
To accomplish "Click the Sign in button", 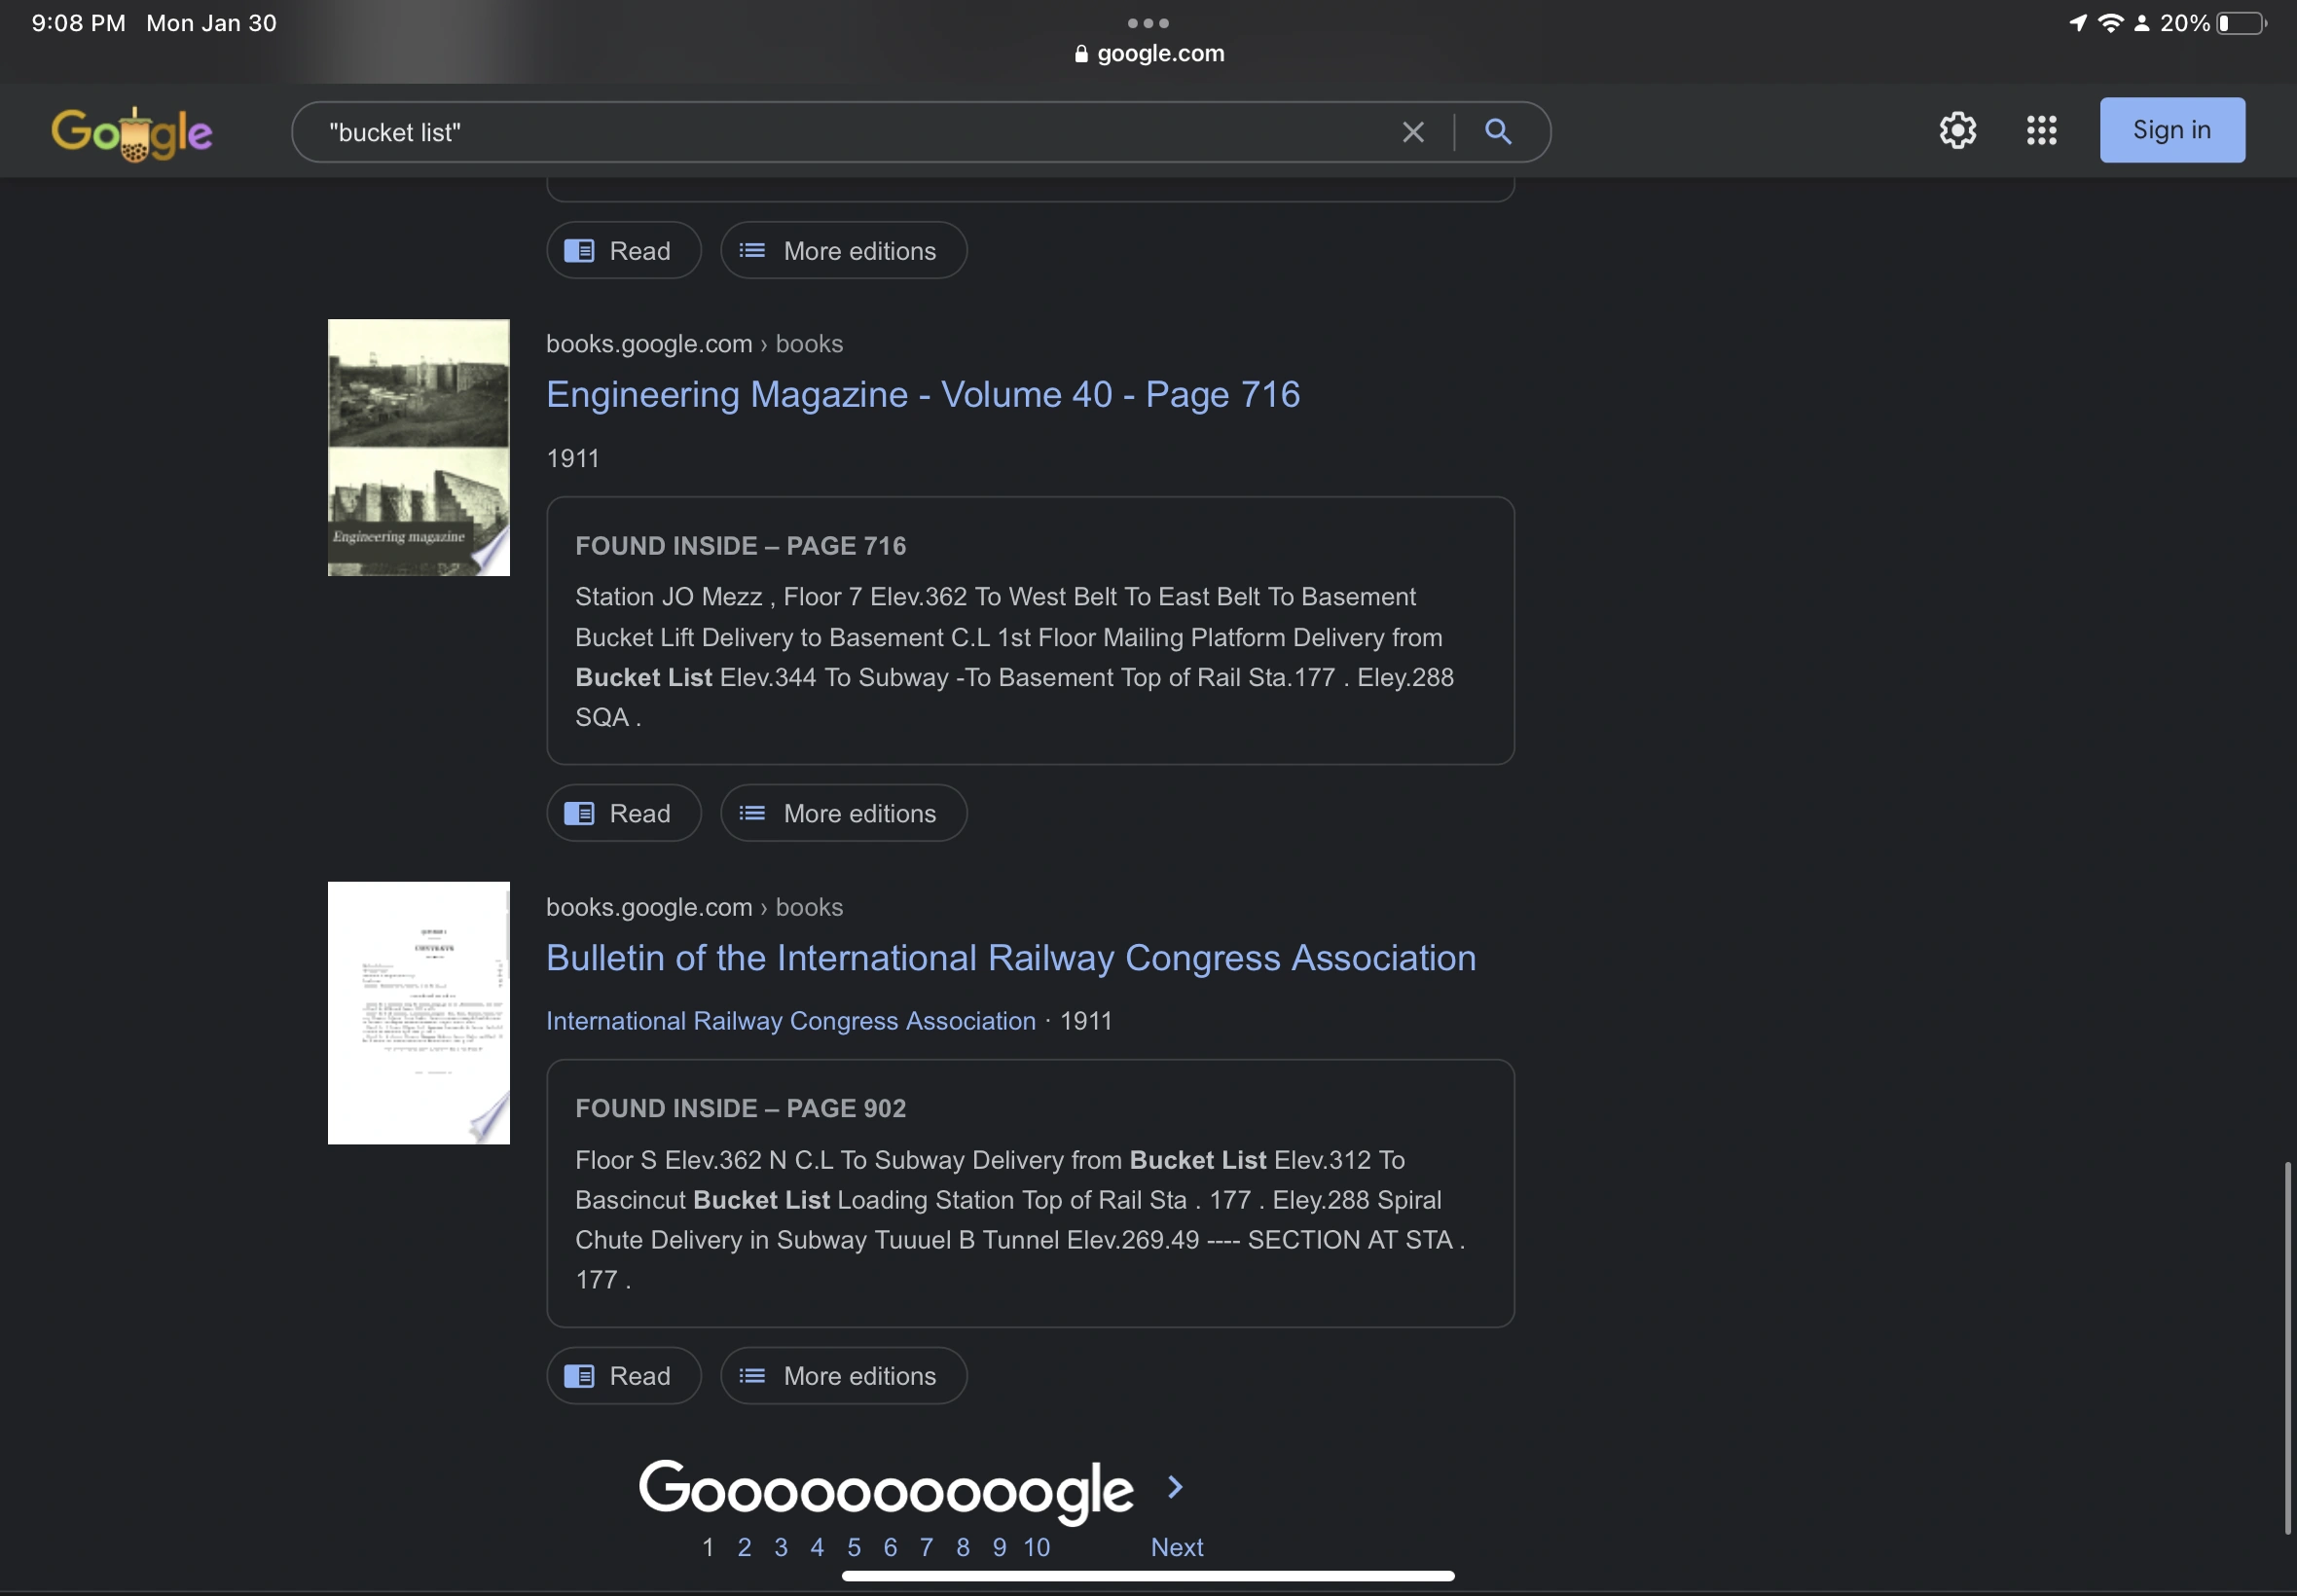I will point(2171,130).
